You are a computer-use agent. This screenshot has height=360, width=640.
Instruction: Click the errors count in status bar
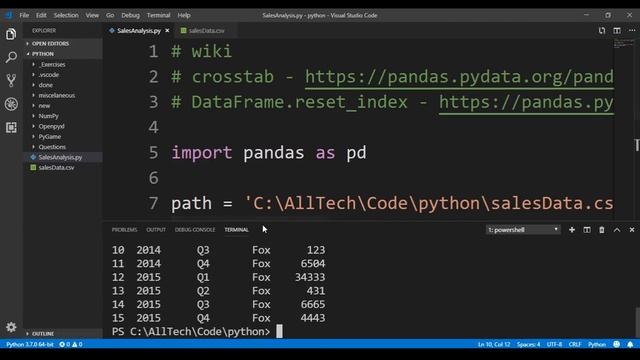(x=64, y=344)
